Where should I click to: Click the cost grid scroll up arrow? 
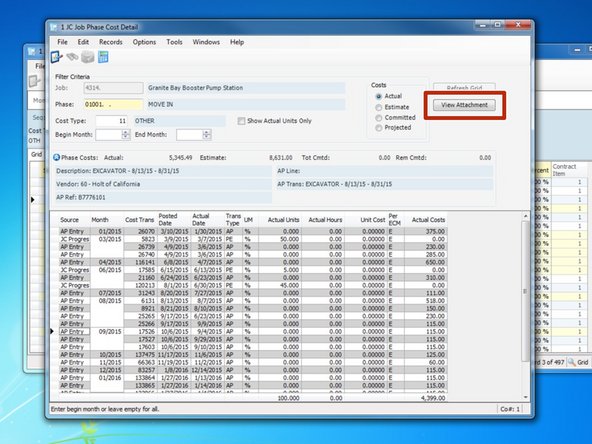coord(525,216)
